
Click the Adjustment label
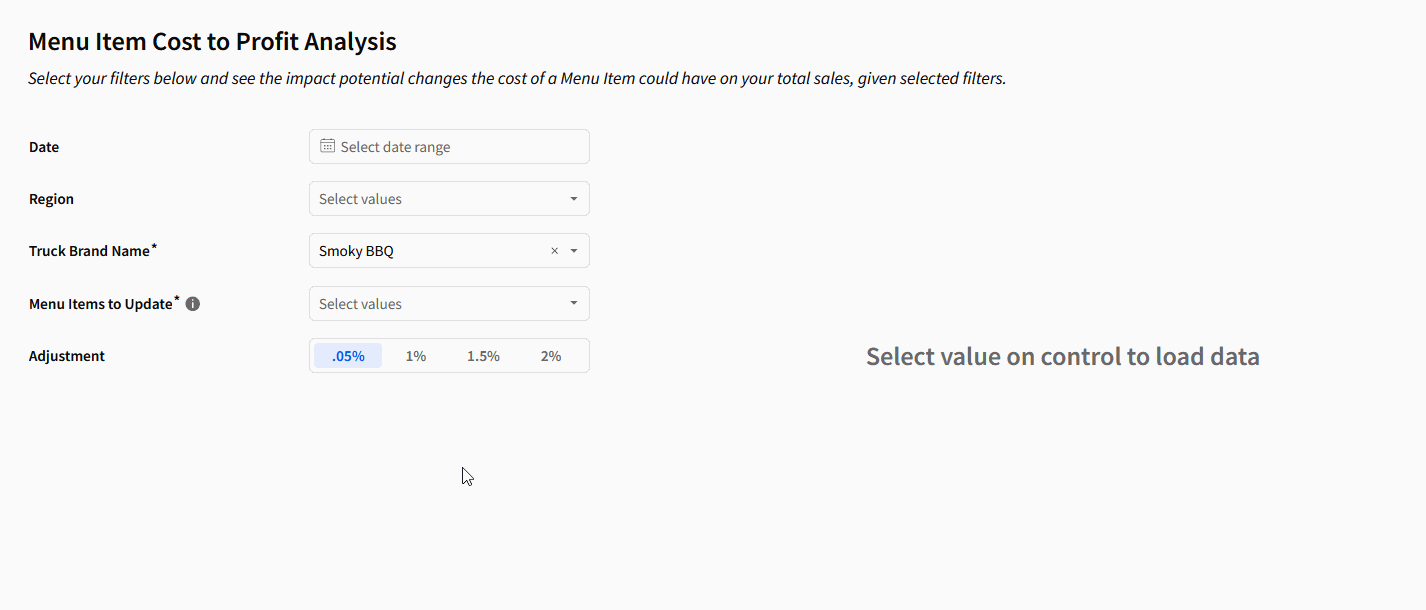[67, 356]
